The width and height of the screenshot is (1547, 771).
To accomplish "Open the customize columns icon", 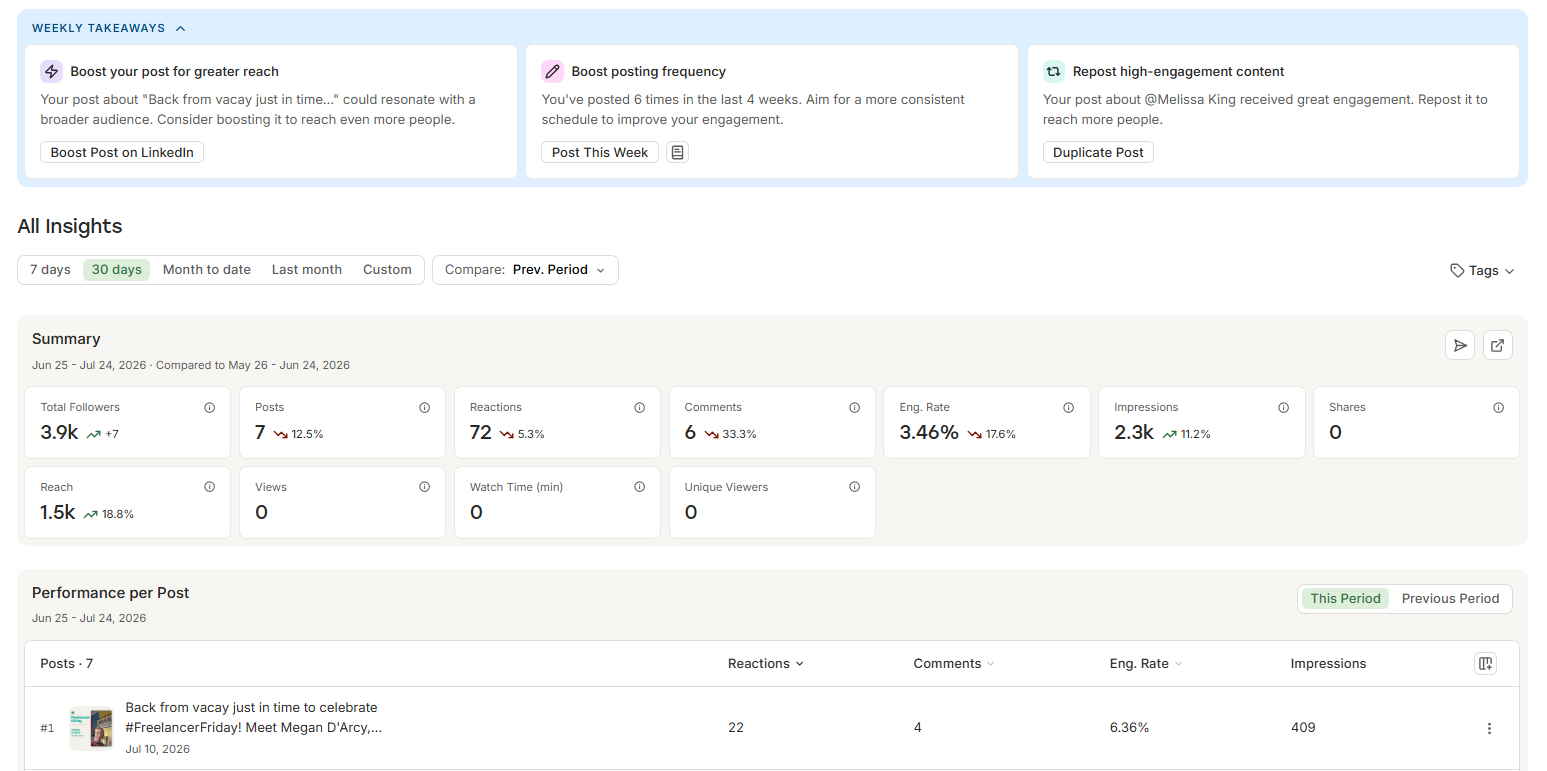I will [1486, 664].
